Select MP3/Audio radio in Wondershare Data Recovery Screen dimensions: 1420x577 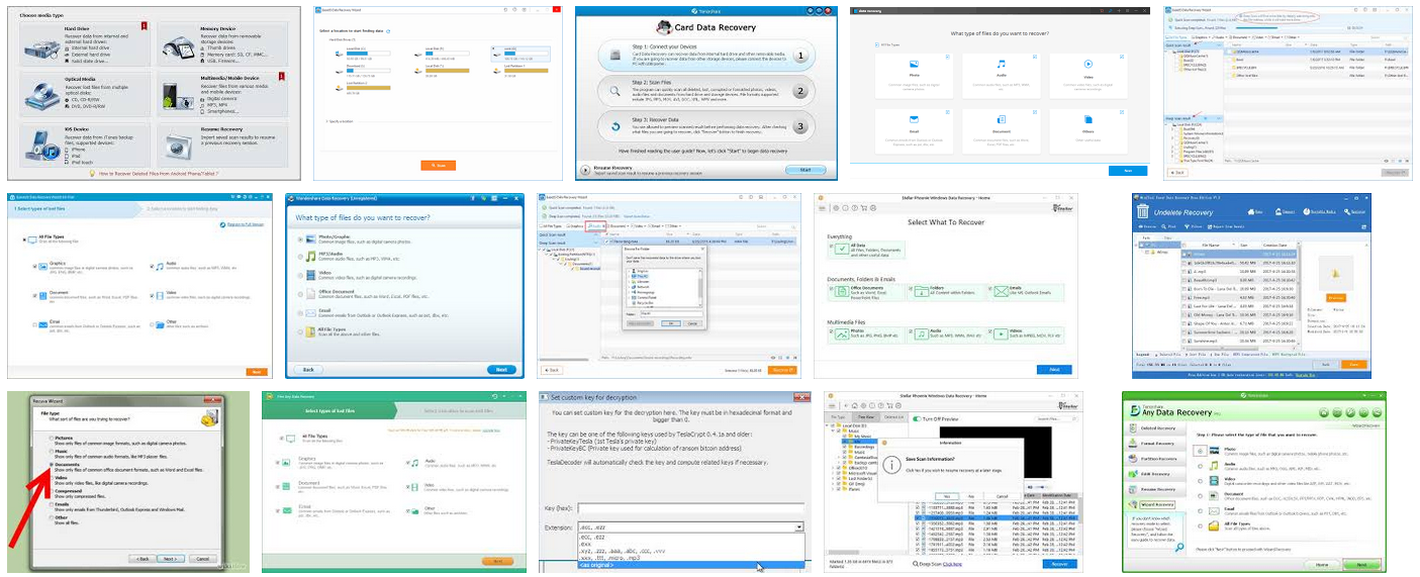pyautogui.click(x=300, y=257)
